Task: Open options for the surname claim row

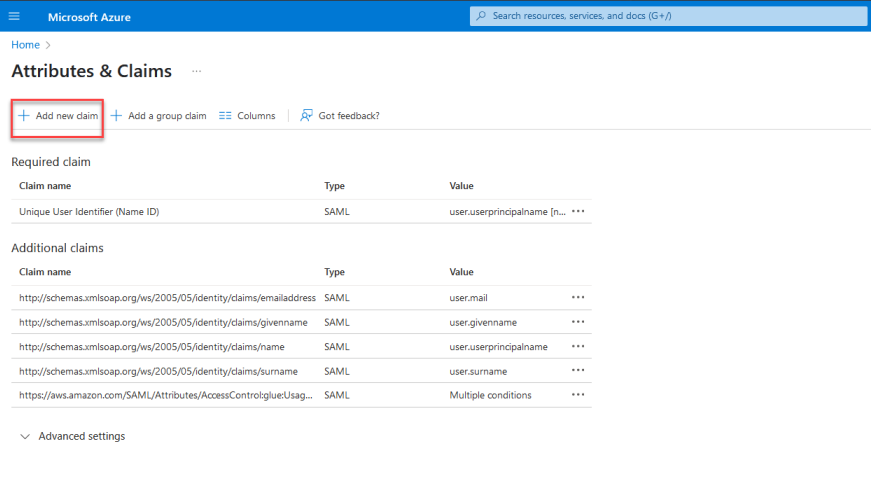Action: [x=578, y=370]
